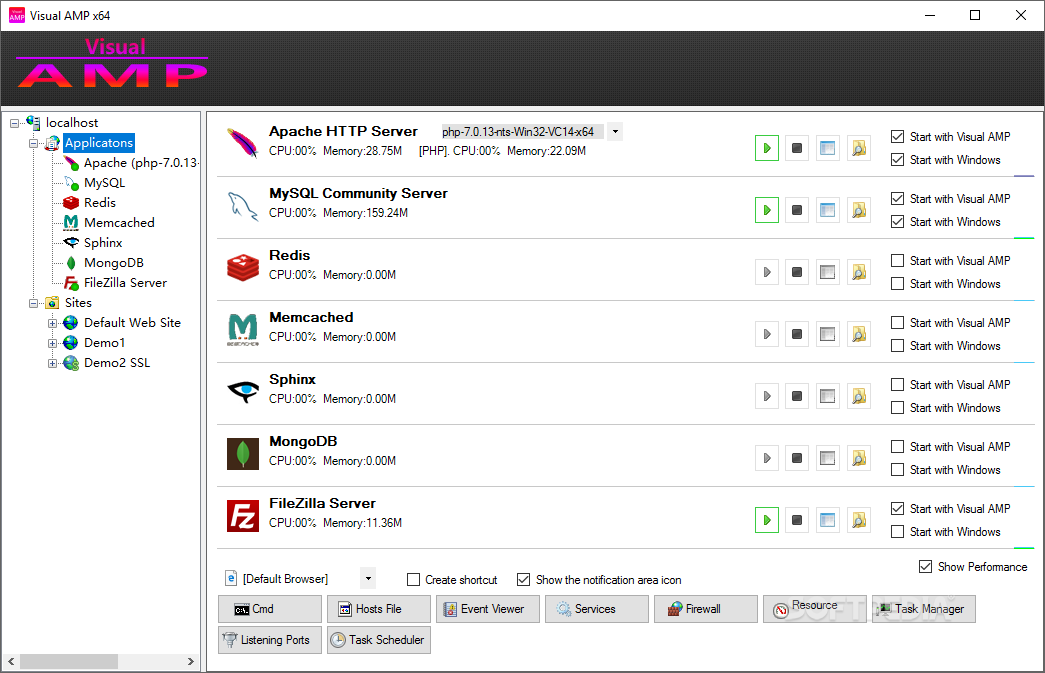Enable FileZilla Start with Windows
1045x673 pixels.
898,532
